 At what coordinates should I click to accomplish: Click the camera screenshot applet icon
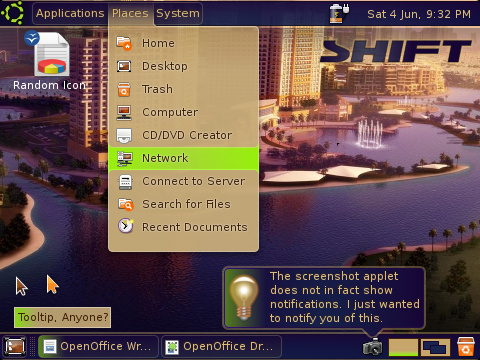372,347
